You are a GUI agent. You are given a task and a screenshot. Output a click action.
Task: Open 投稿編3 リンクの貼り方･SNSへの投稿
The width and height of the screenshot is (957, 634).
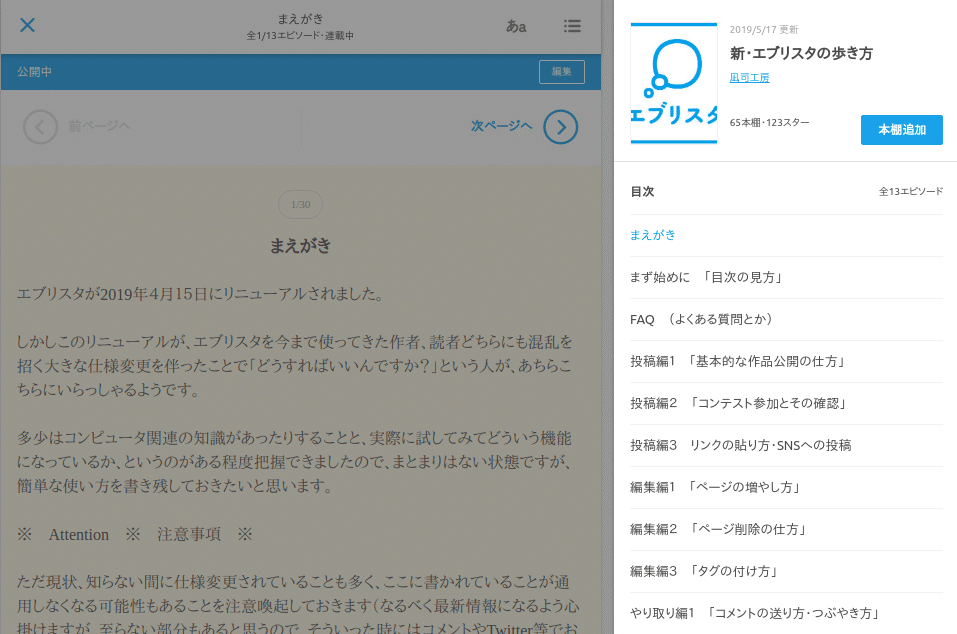pyautogui.click(x=786, y=446)
